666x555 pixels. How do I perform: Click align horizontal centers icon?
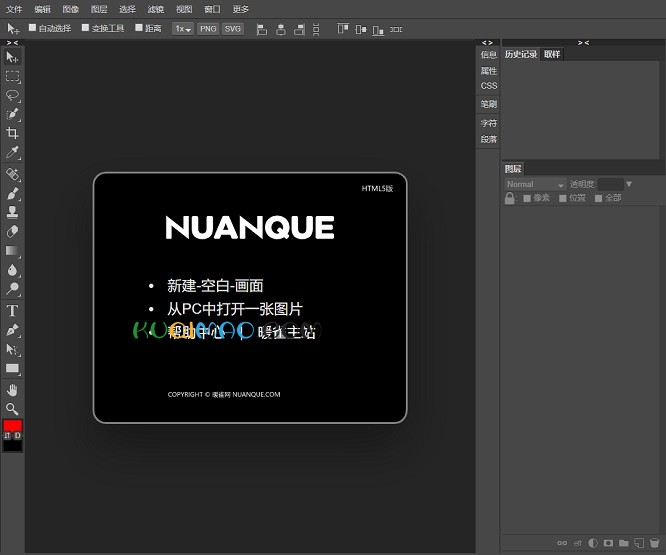pyautogui.click(x=281, y=29)
